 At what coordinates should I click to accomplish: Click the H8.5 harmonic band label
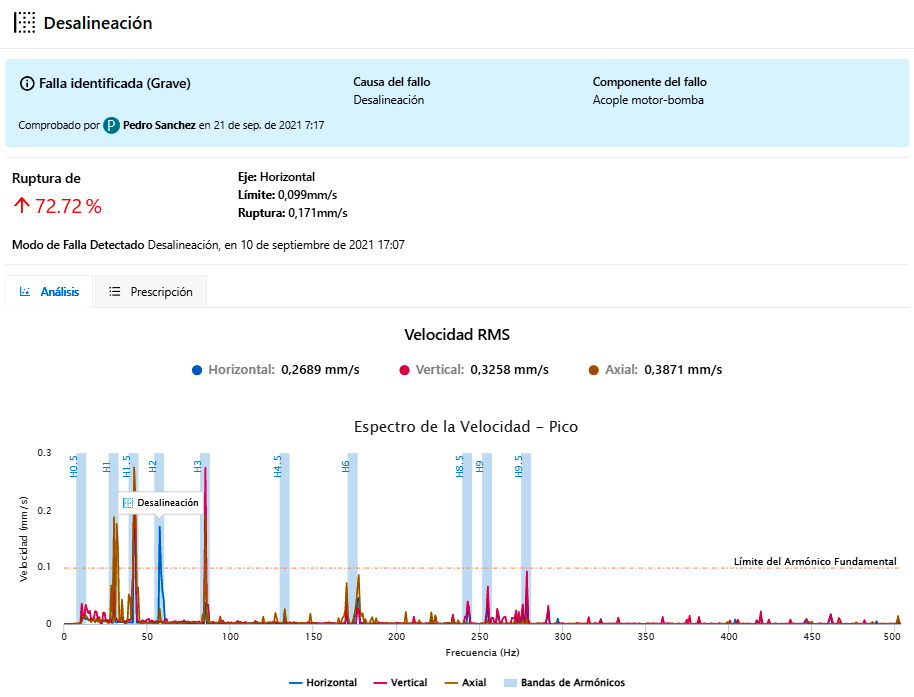(x=459, y=467)
